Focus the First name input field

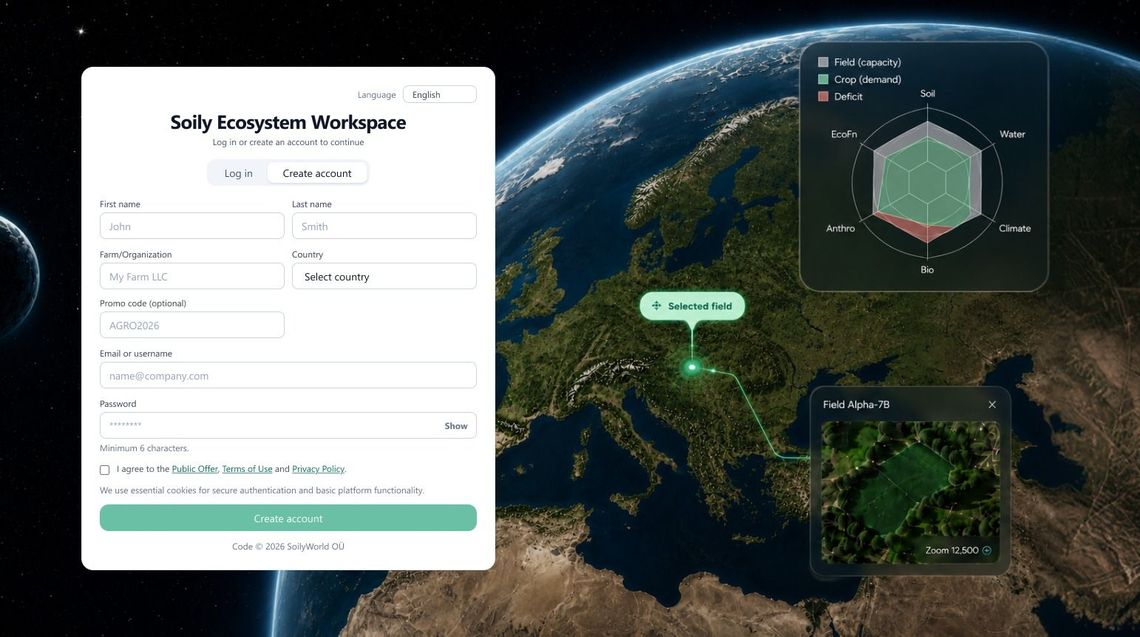(x=192, y=226)
